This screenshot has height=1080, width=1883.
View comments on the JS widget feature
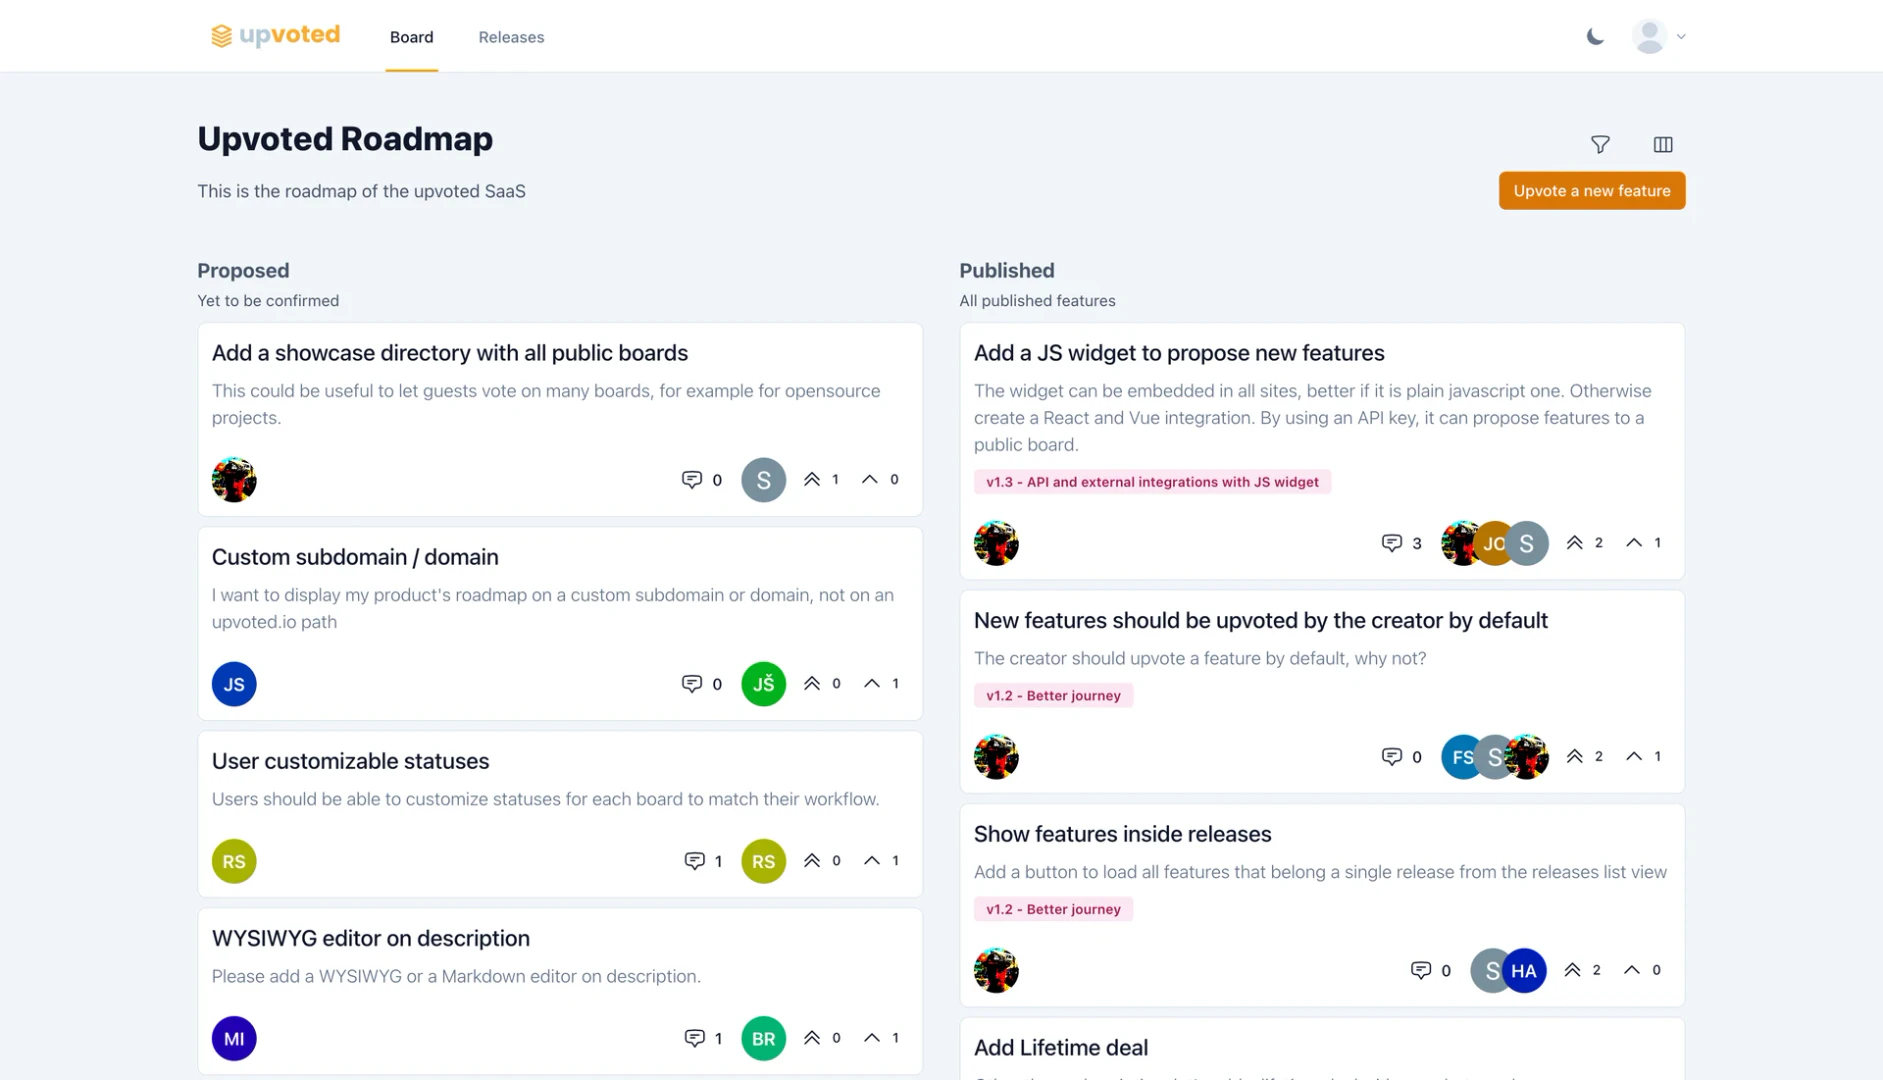click(1392, 543)
